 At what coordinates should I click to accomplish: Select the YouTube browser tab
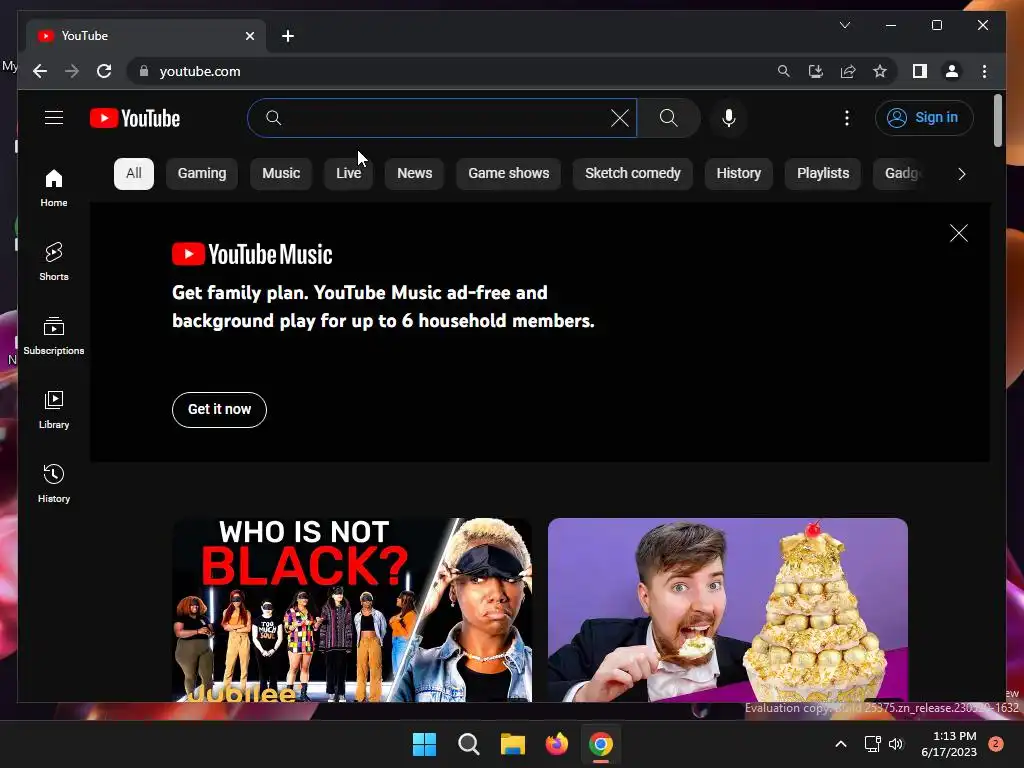click(146, 36)
